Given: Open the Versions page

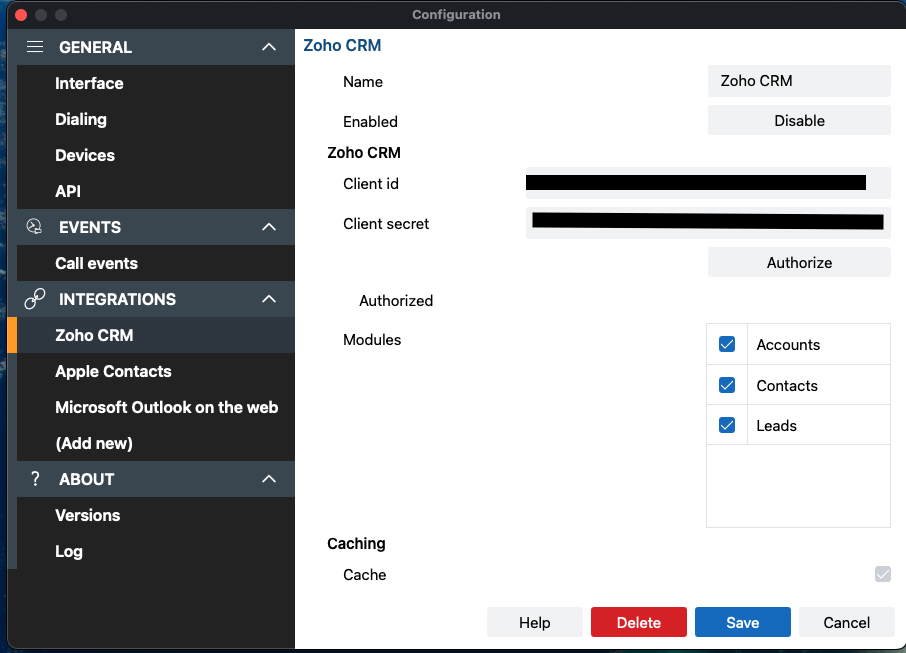Looking at the screenshot, I should tap(156, 515).
